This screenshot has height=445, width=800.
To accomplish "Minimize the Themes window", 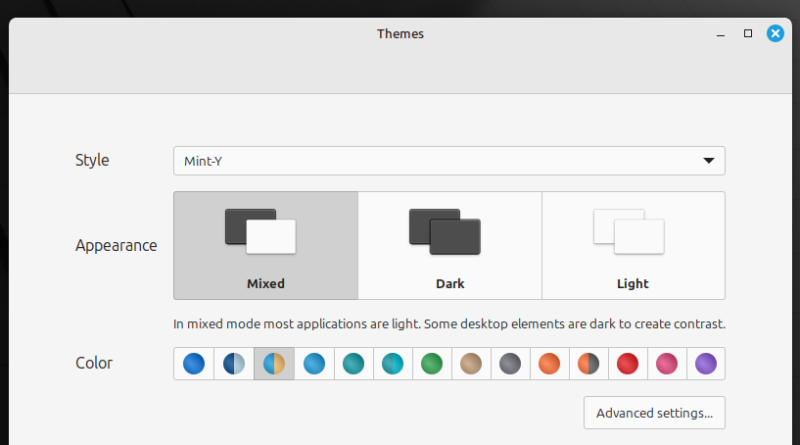I will point(720,35).
